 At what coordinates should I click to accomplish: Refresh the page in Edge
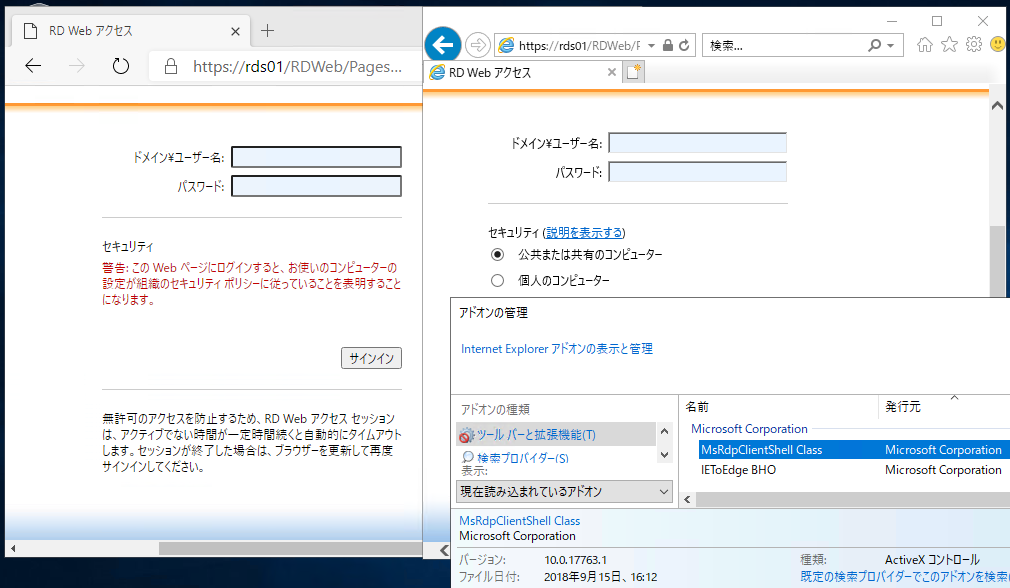[120, 66]
